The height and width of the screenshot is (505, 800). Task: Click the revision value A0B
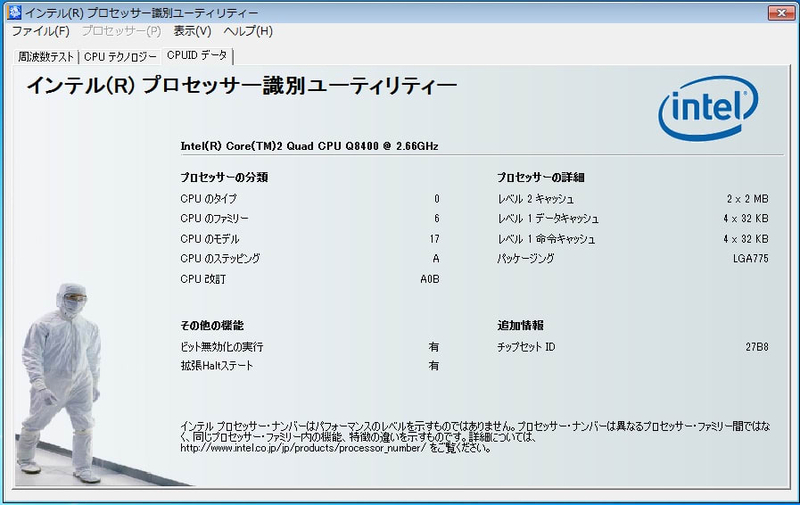click(x=430, y=279)
